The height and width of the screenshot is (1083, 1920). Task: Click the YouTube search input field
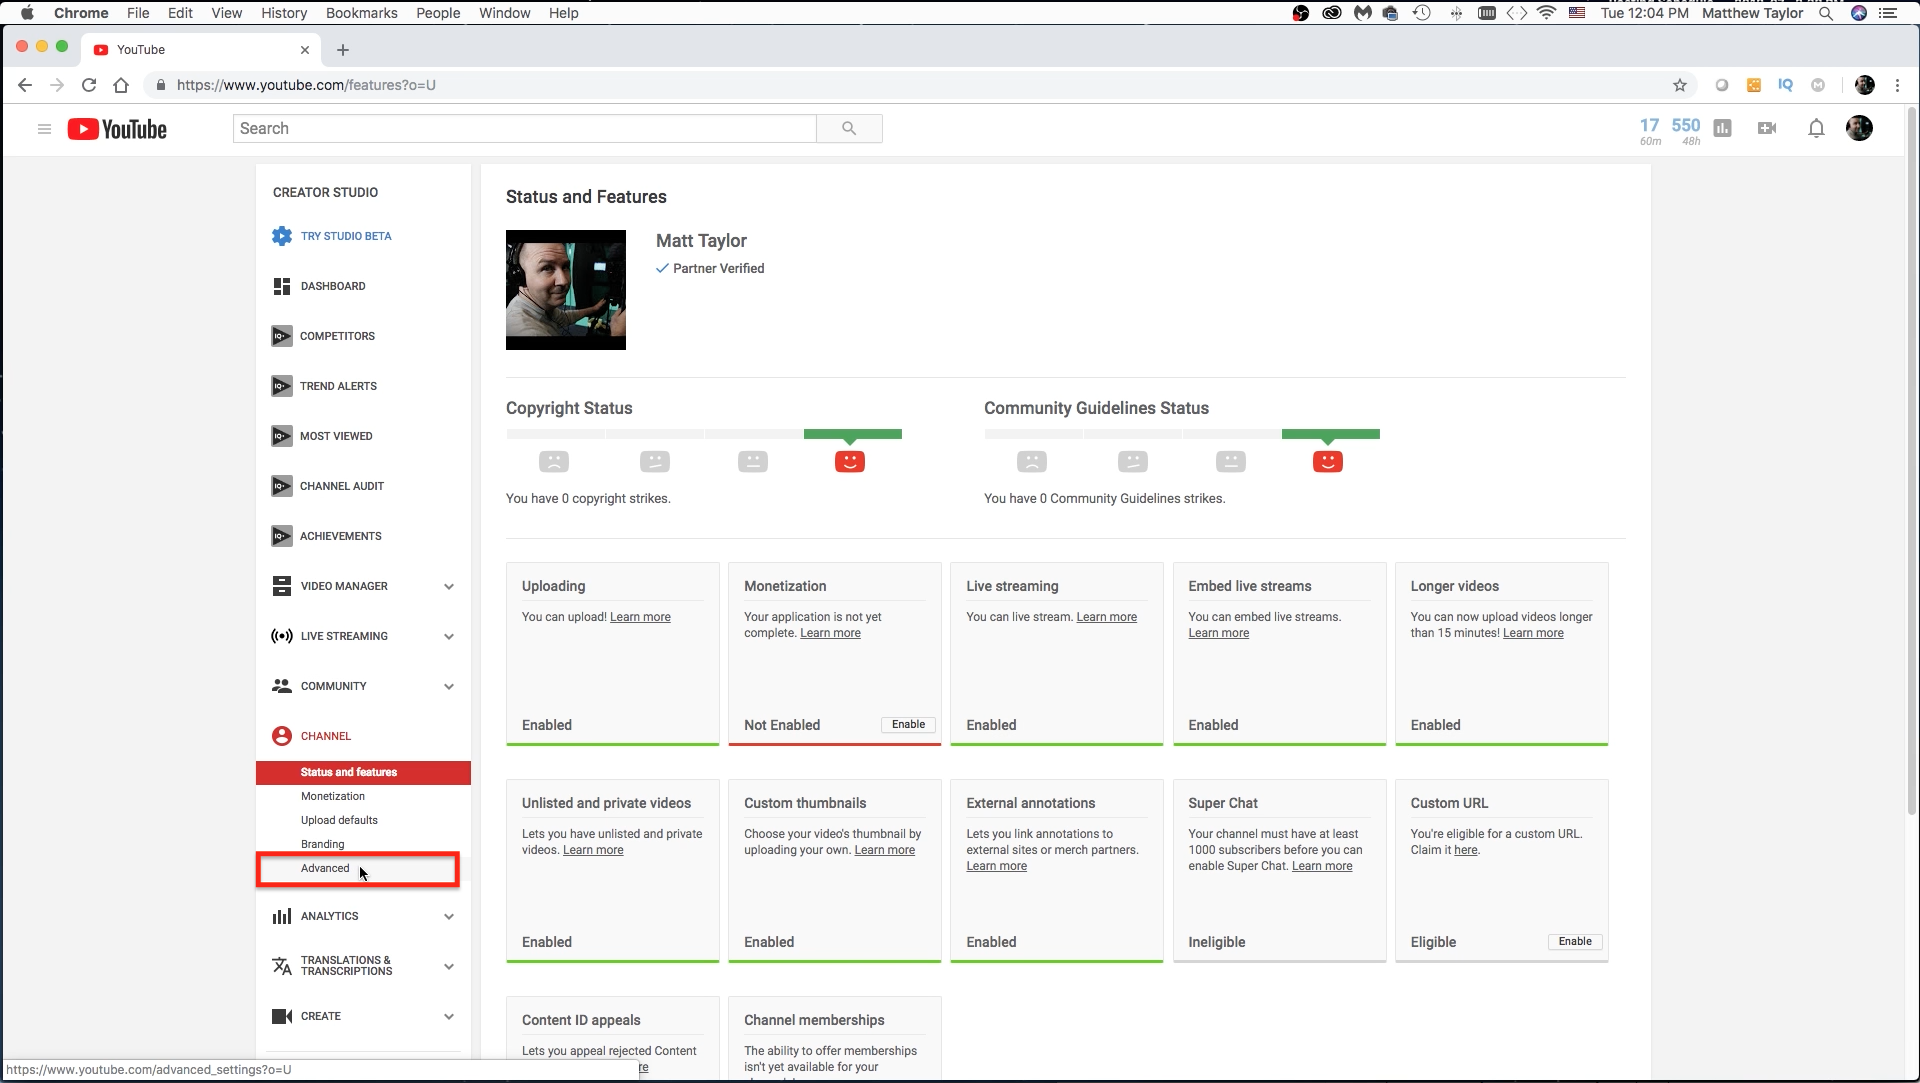tap(525, 128)
